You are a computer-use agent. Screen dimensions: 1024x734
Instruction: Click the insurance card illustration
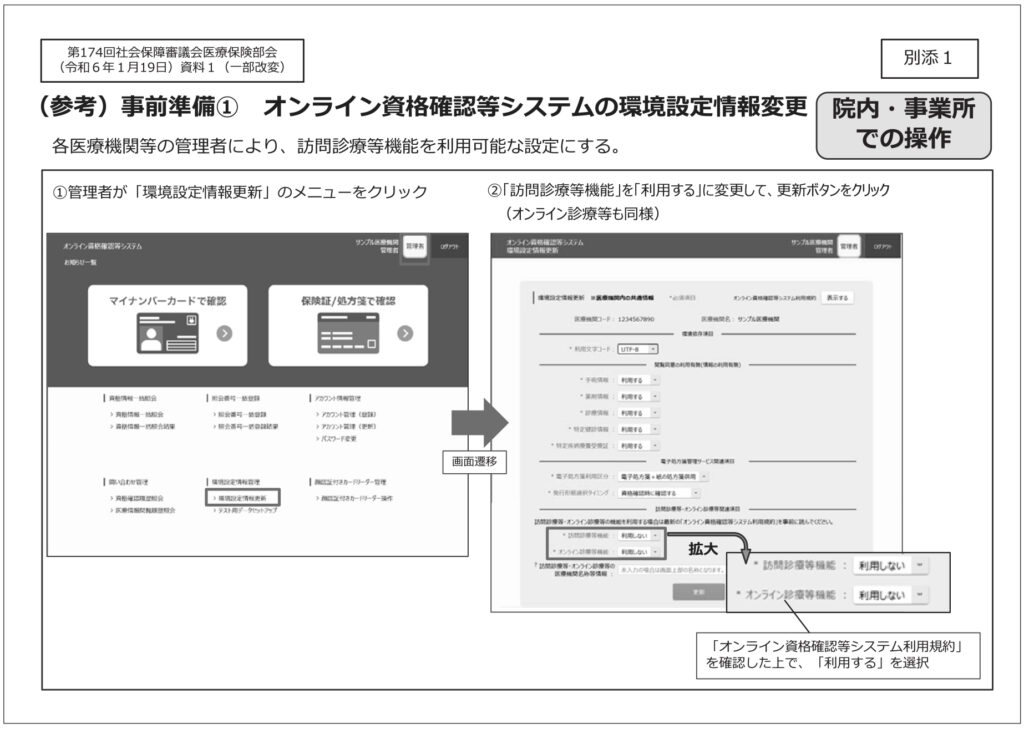click(x=348, y=334)
